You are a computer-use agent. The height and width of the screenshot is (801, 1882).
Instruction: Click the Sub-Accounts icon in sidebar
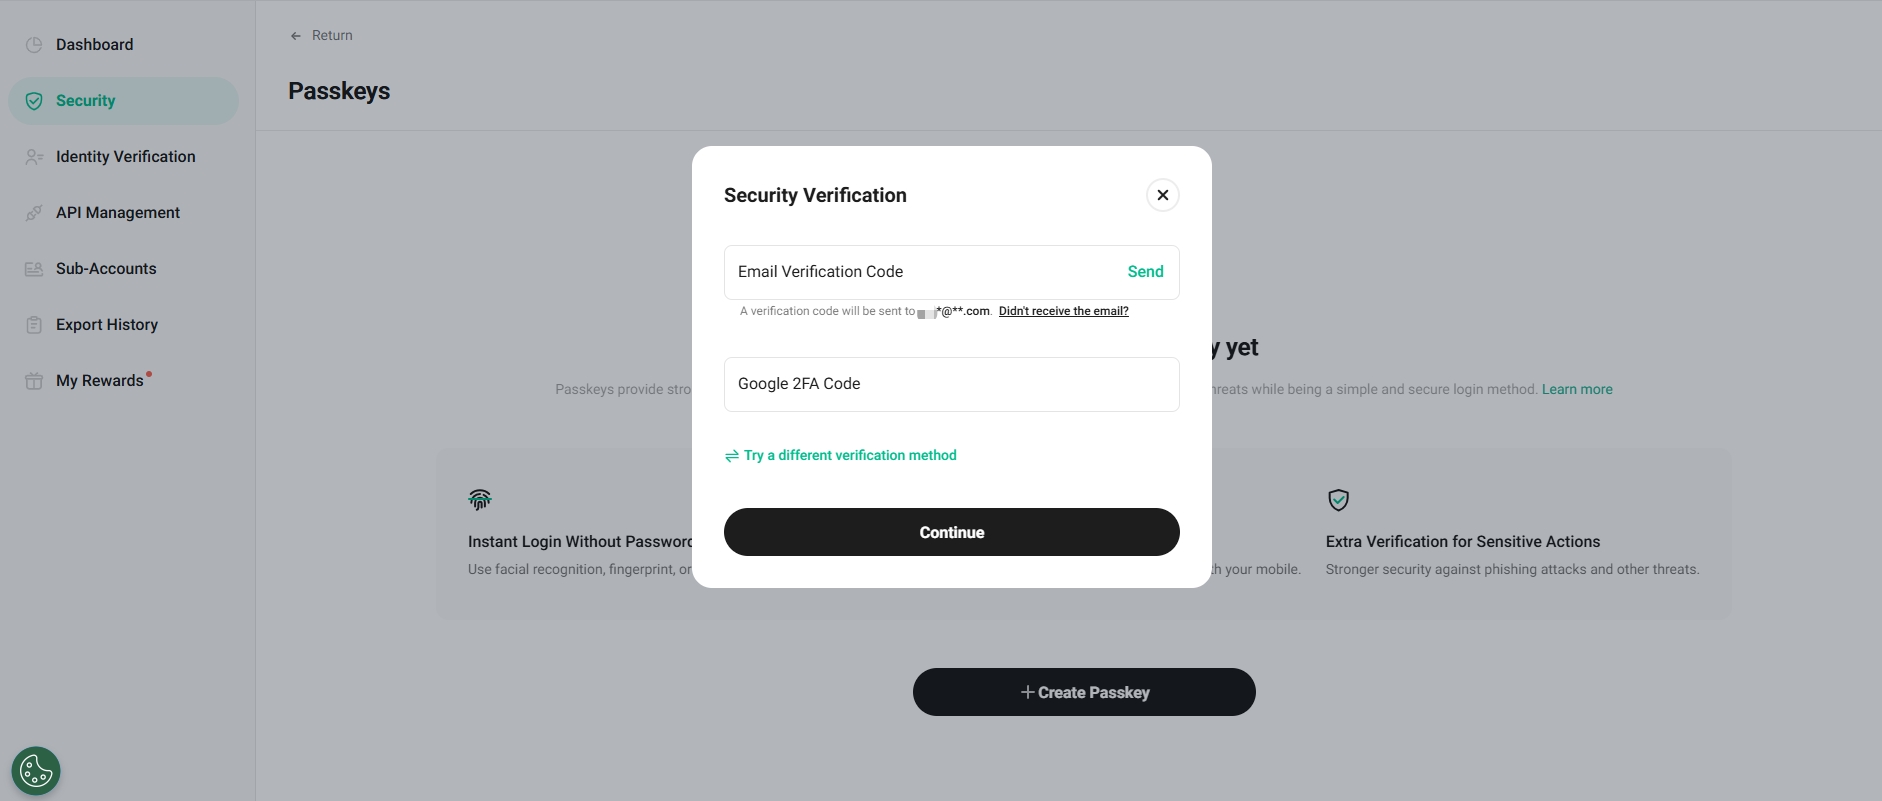(x=34, y=269)
